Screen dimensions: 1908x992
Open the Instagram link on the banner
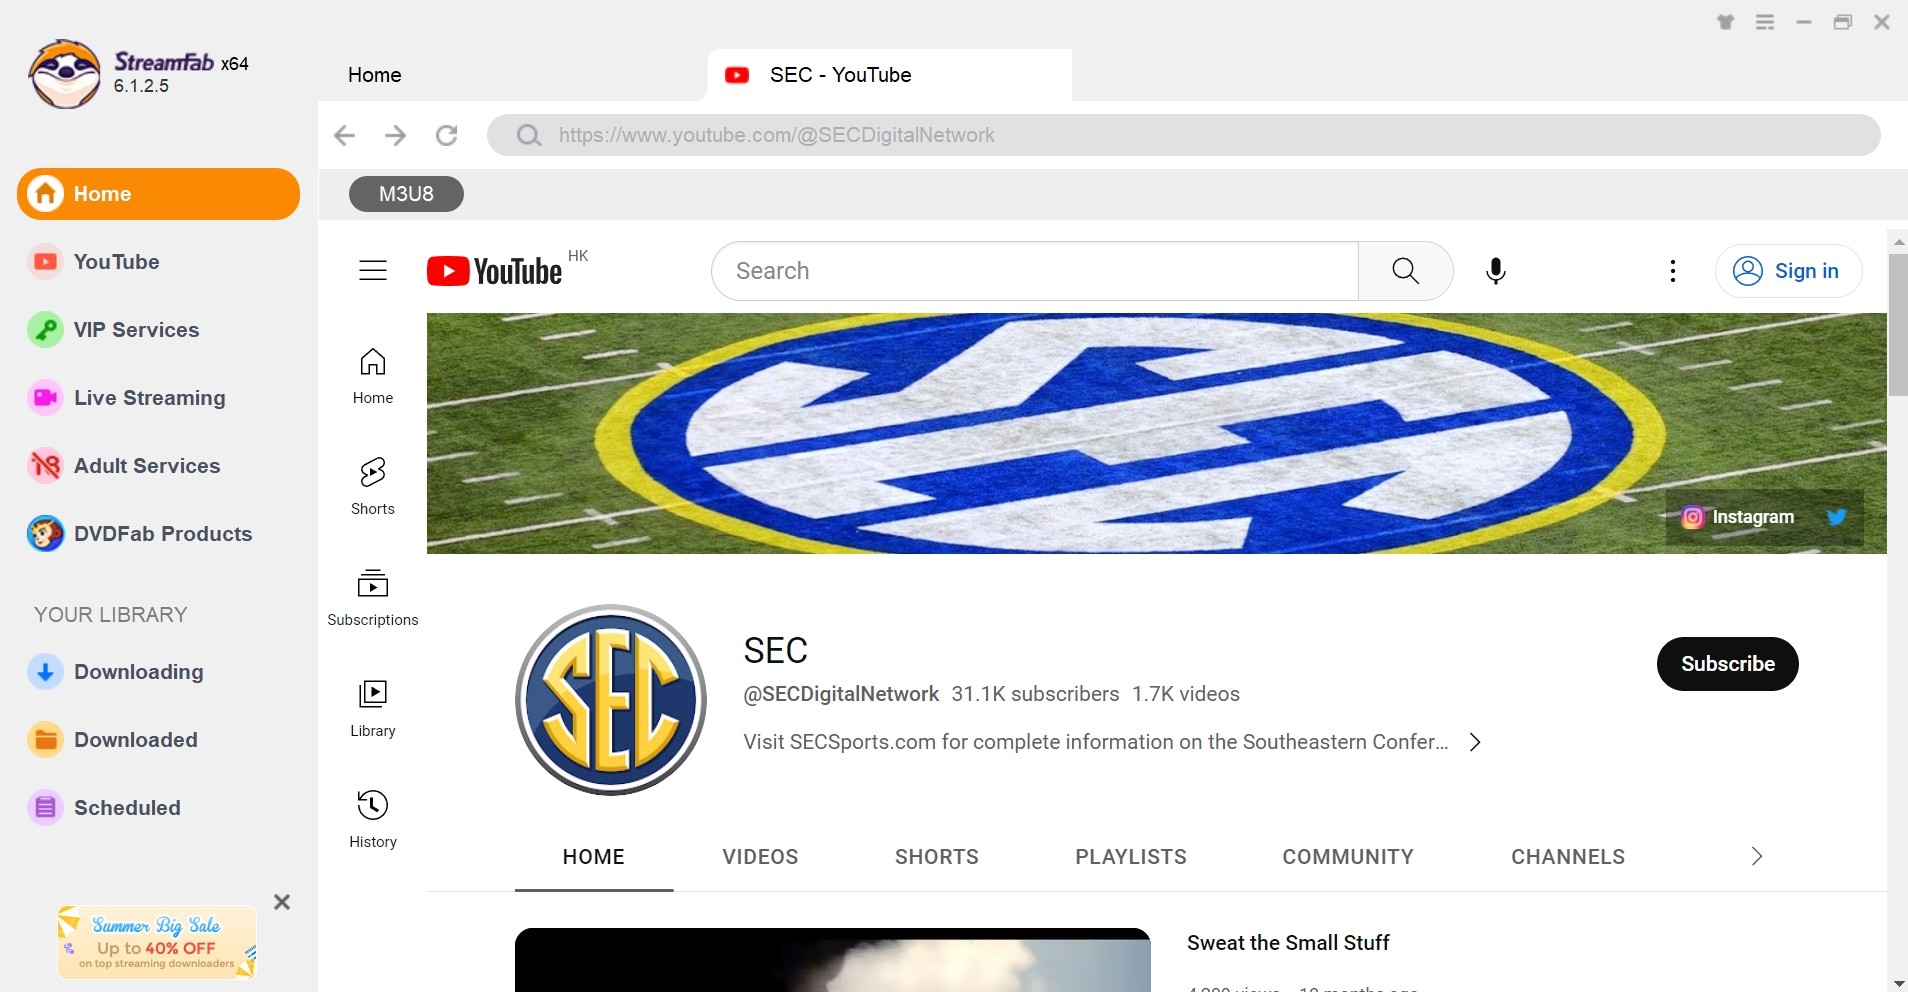pyautogui.click(x=1738, y=517)
